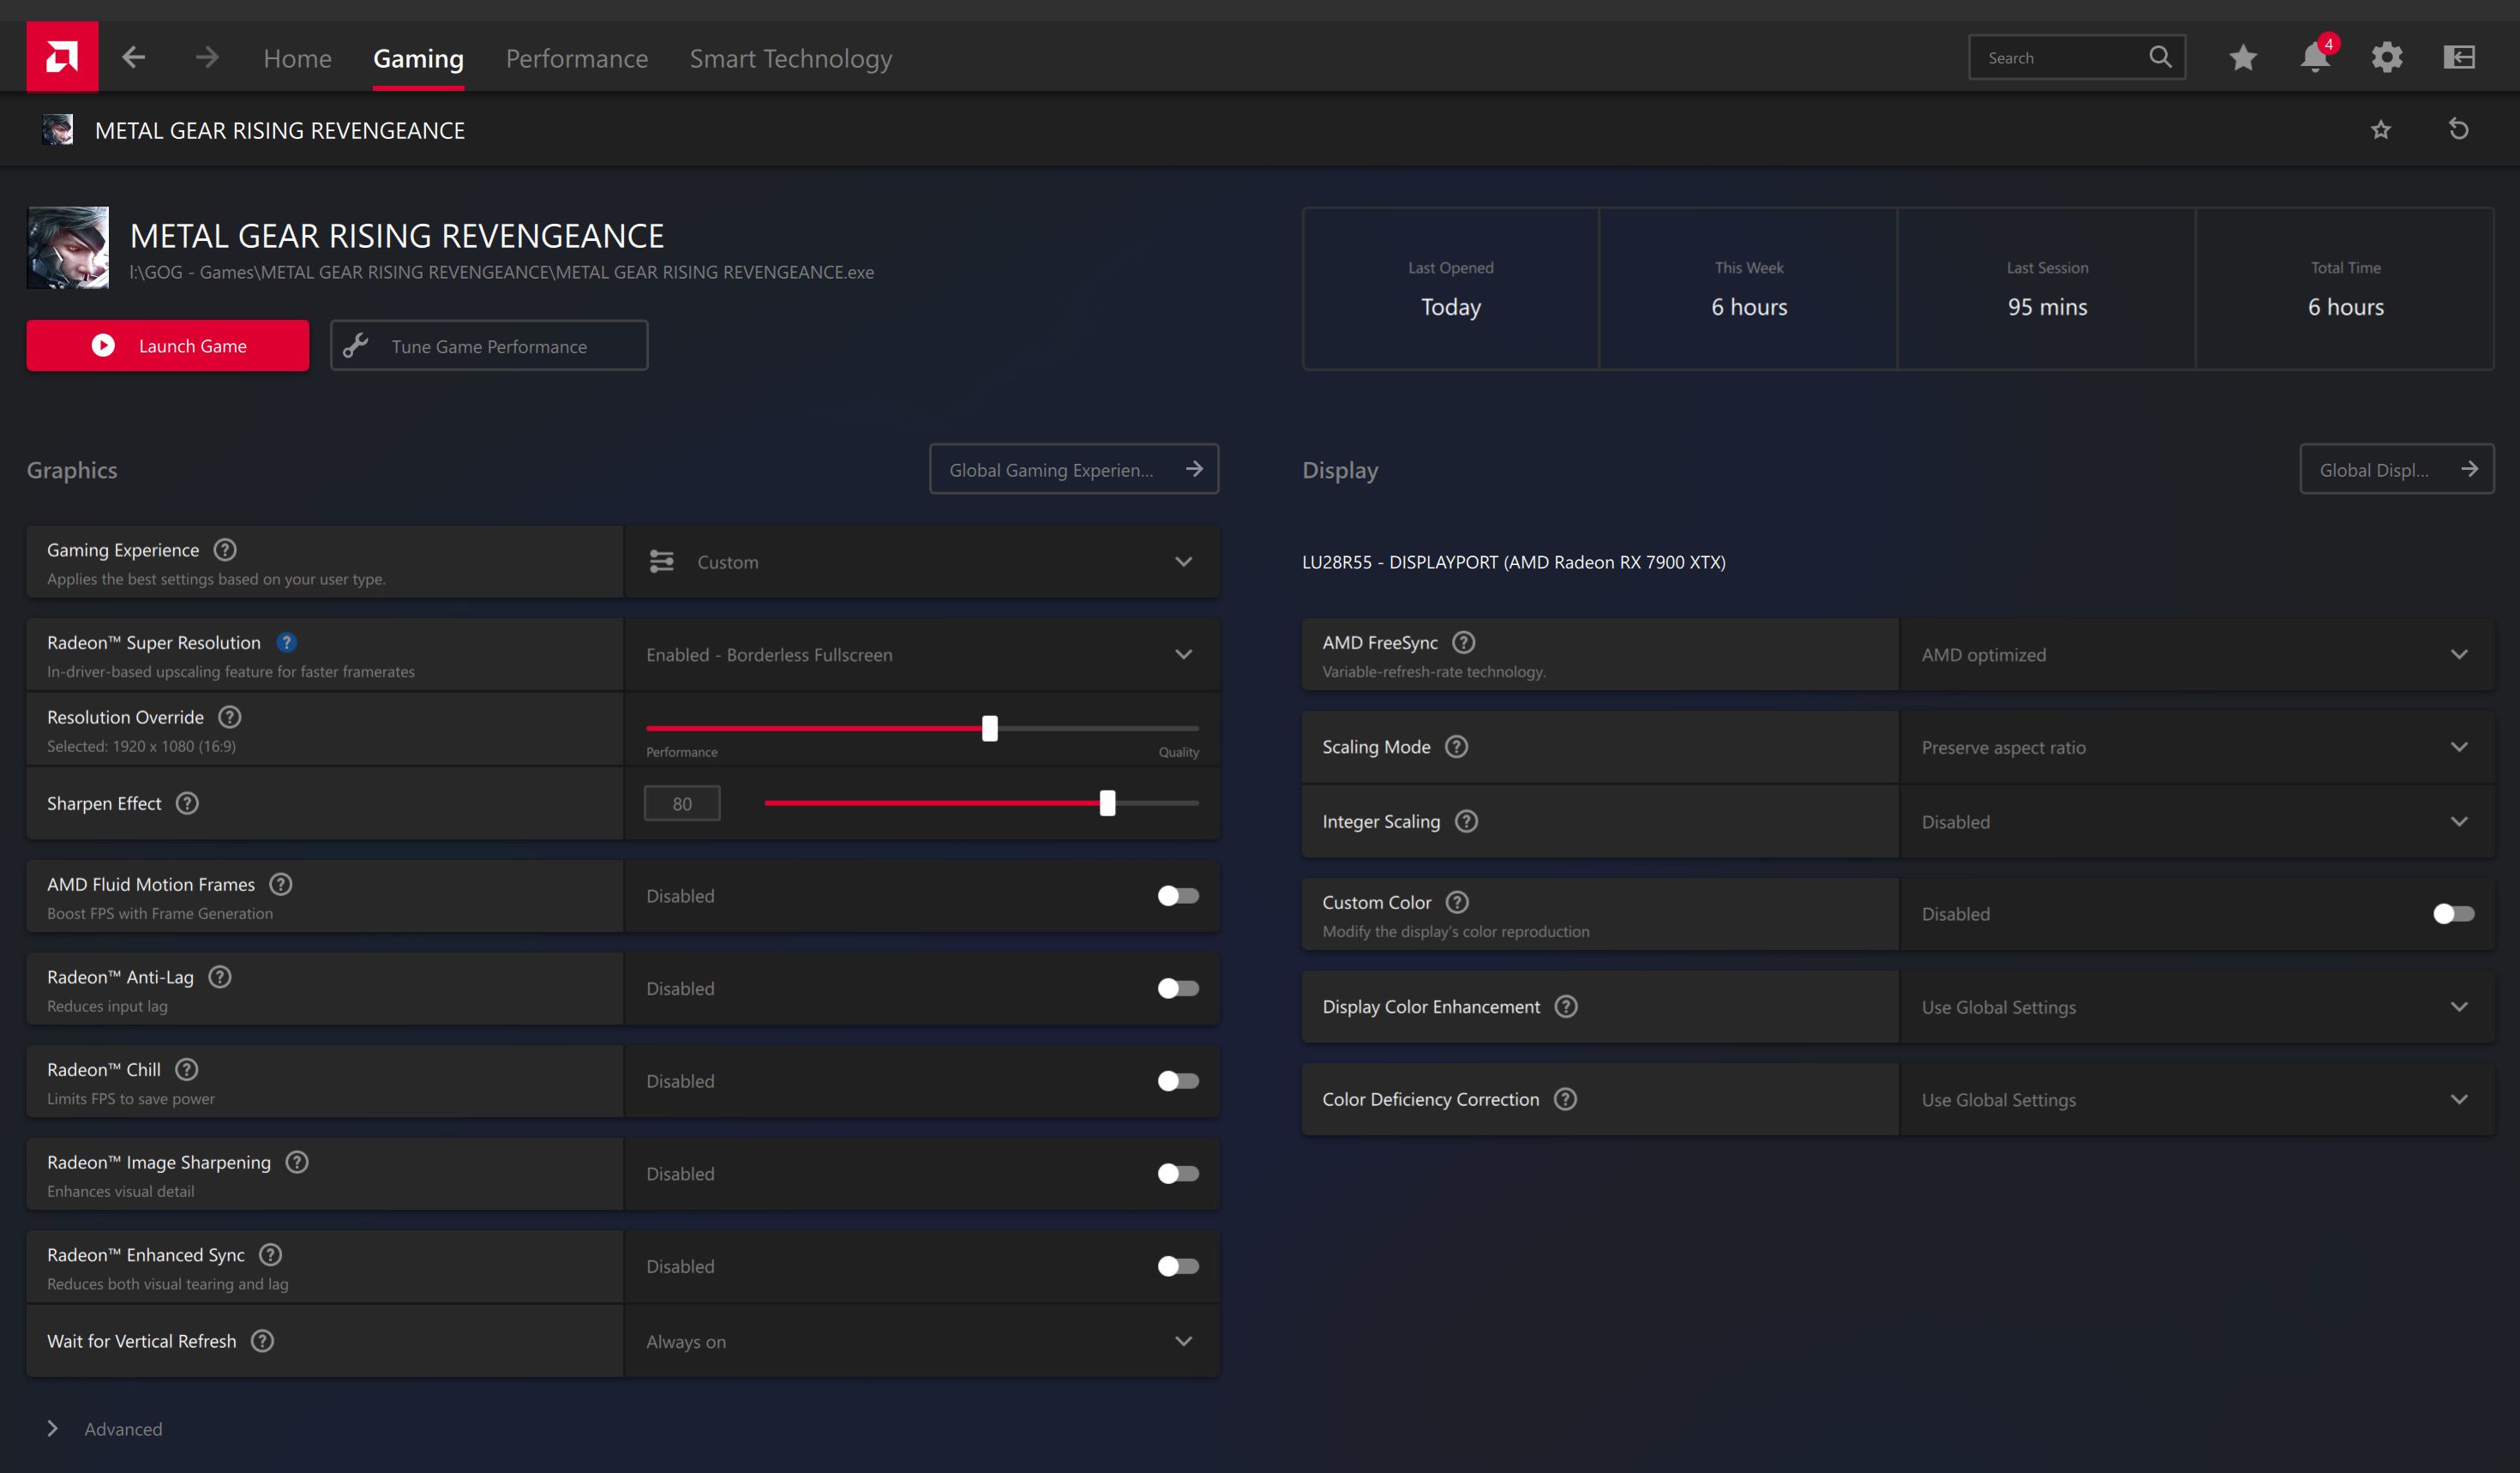Viewport: 2520px width, 1473px height.
Task: Click the Total Time 6 hours card
Action: click(x=2344, y=289)
